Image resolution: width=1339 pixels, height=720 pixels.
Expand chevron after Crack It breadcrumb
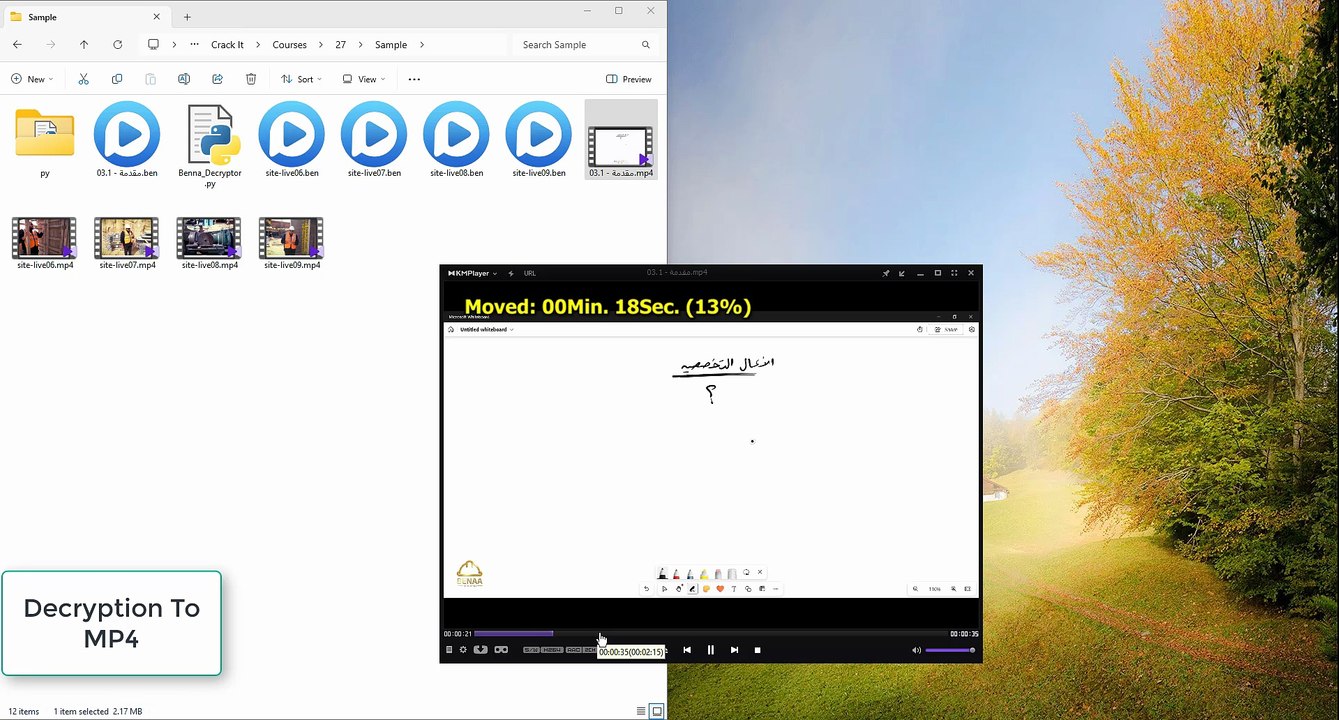258,45
